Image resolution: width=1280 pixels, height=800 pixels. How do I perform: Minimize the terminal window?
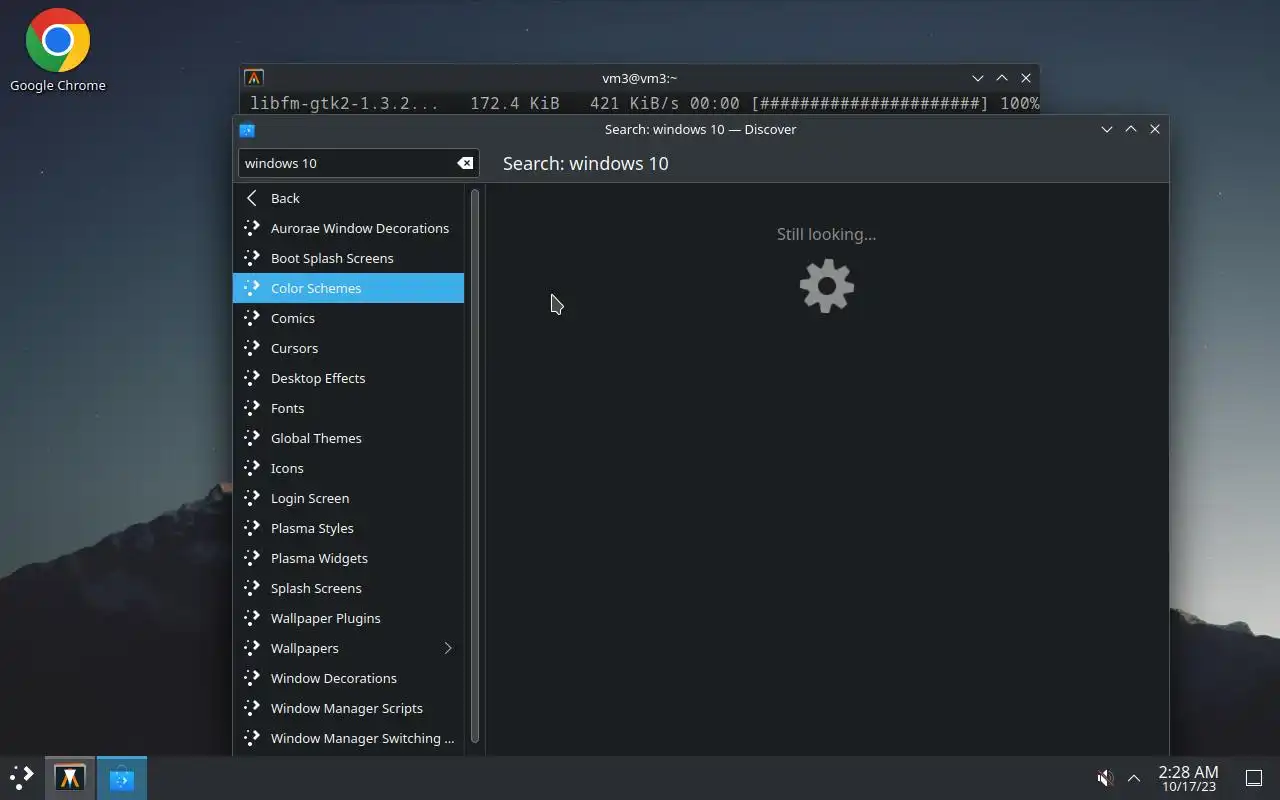[x=978, y=78]
